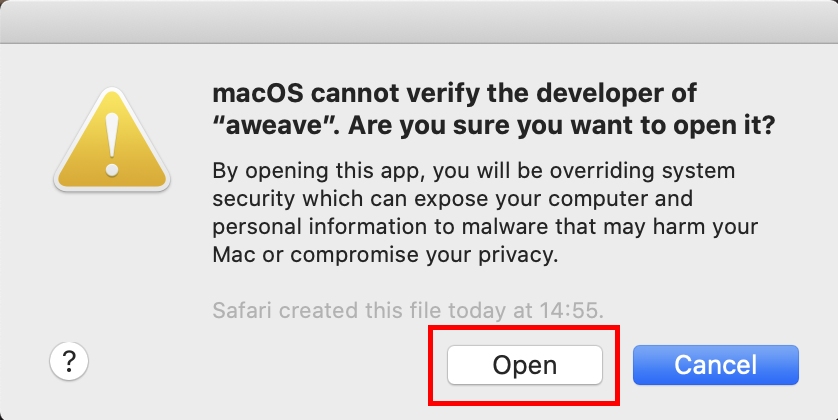Click the "By opening this app" warning paragraph
This screenshot has width=838, height=420.
[485, 213]
